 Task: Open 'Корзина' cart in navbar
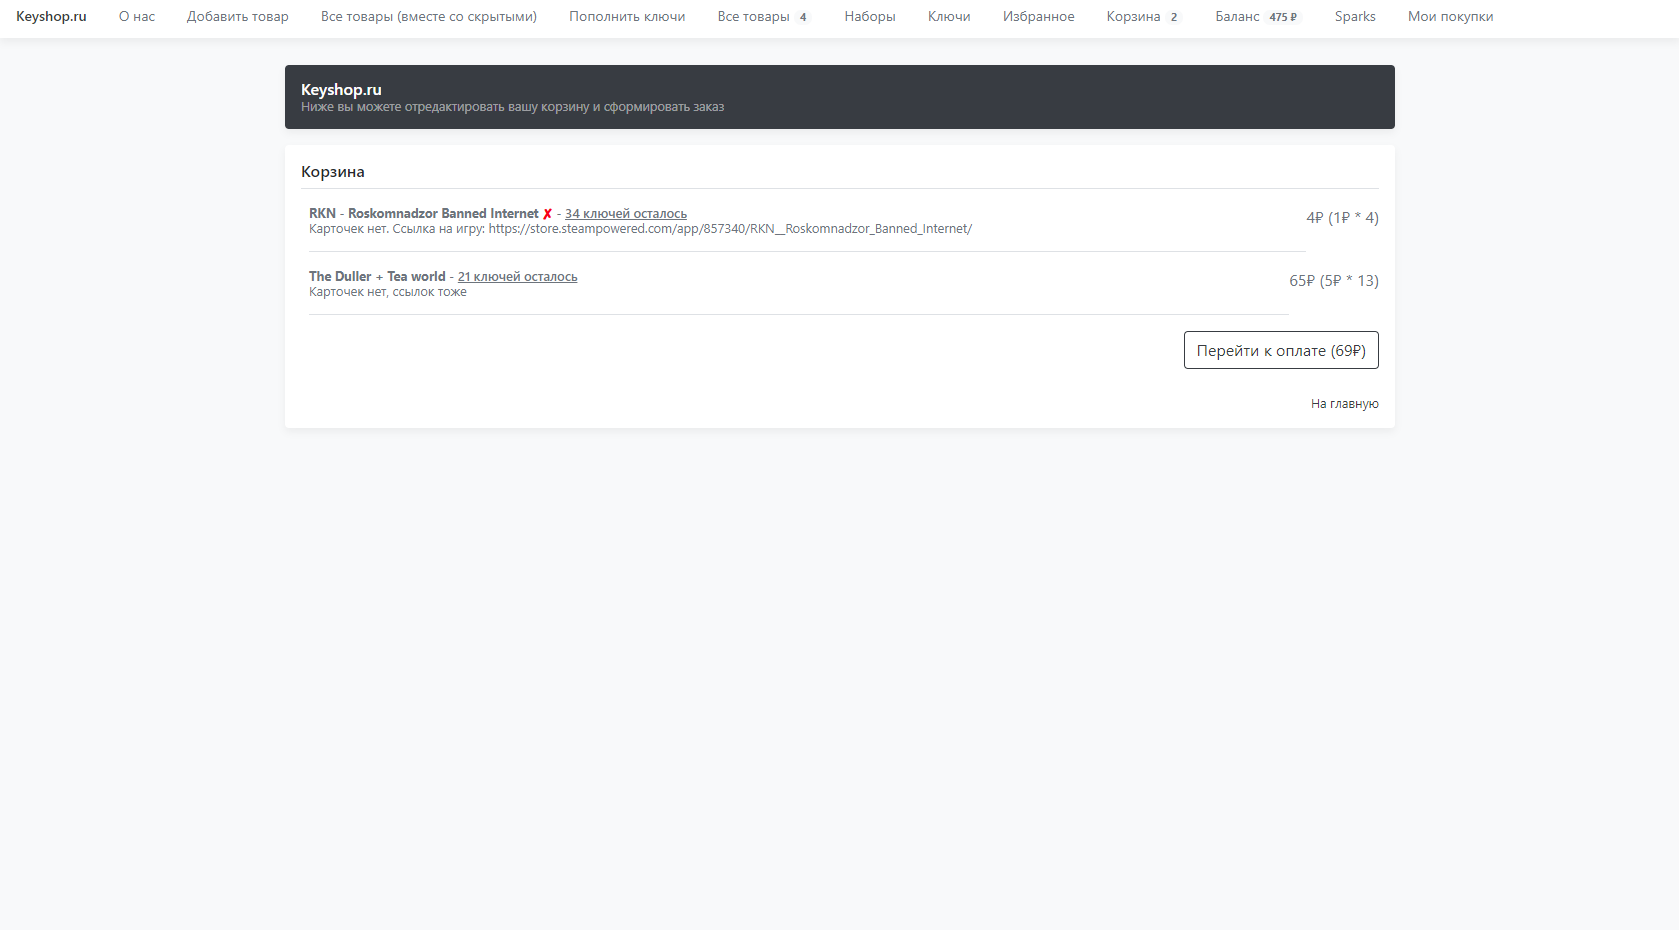tap(1142, 17)
